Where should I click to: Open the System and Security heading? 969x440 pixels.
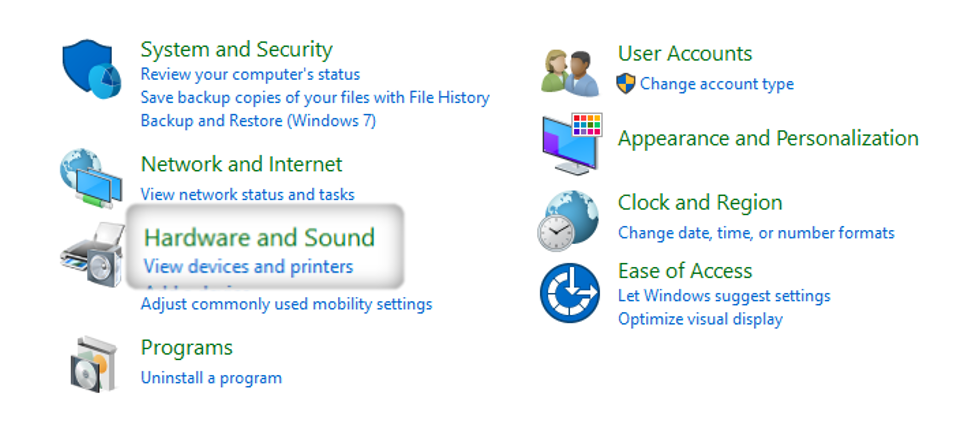click(237, 49)
